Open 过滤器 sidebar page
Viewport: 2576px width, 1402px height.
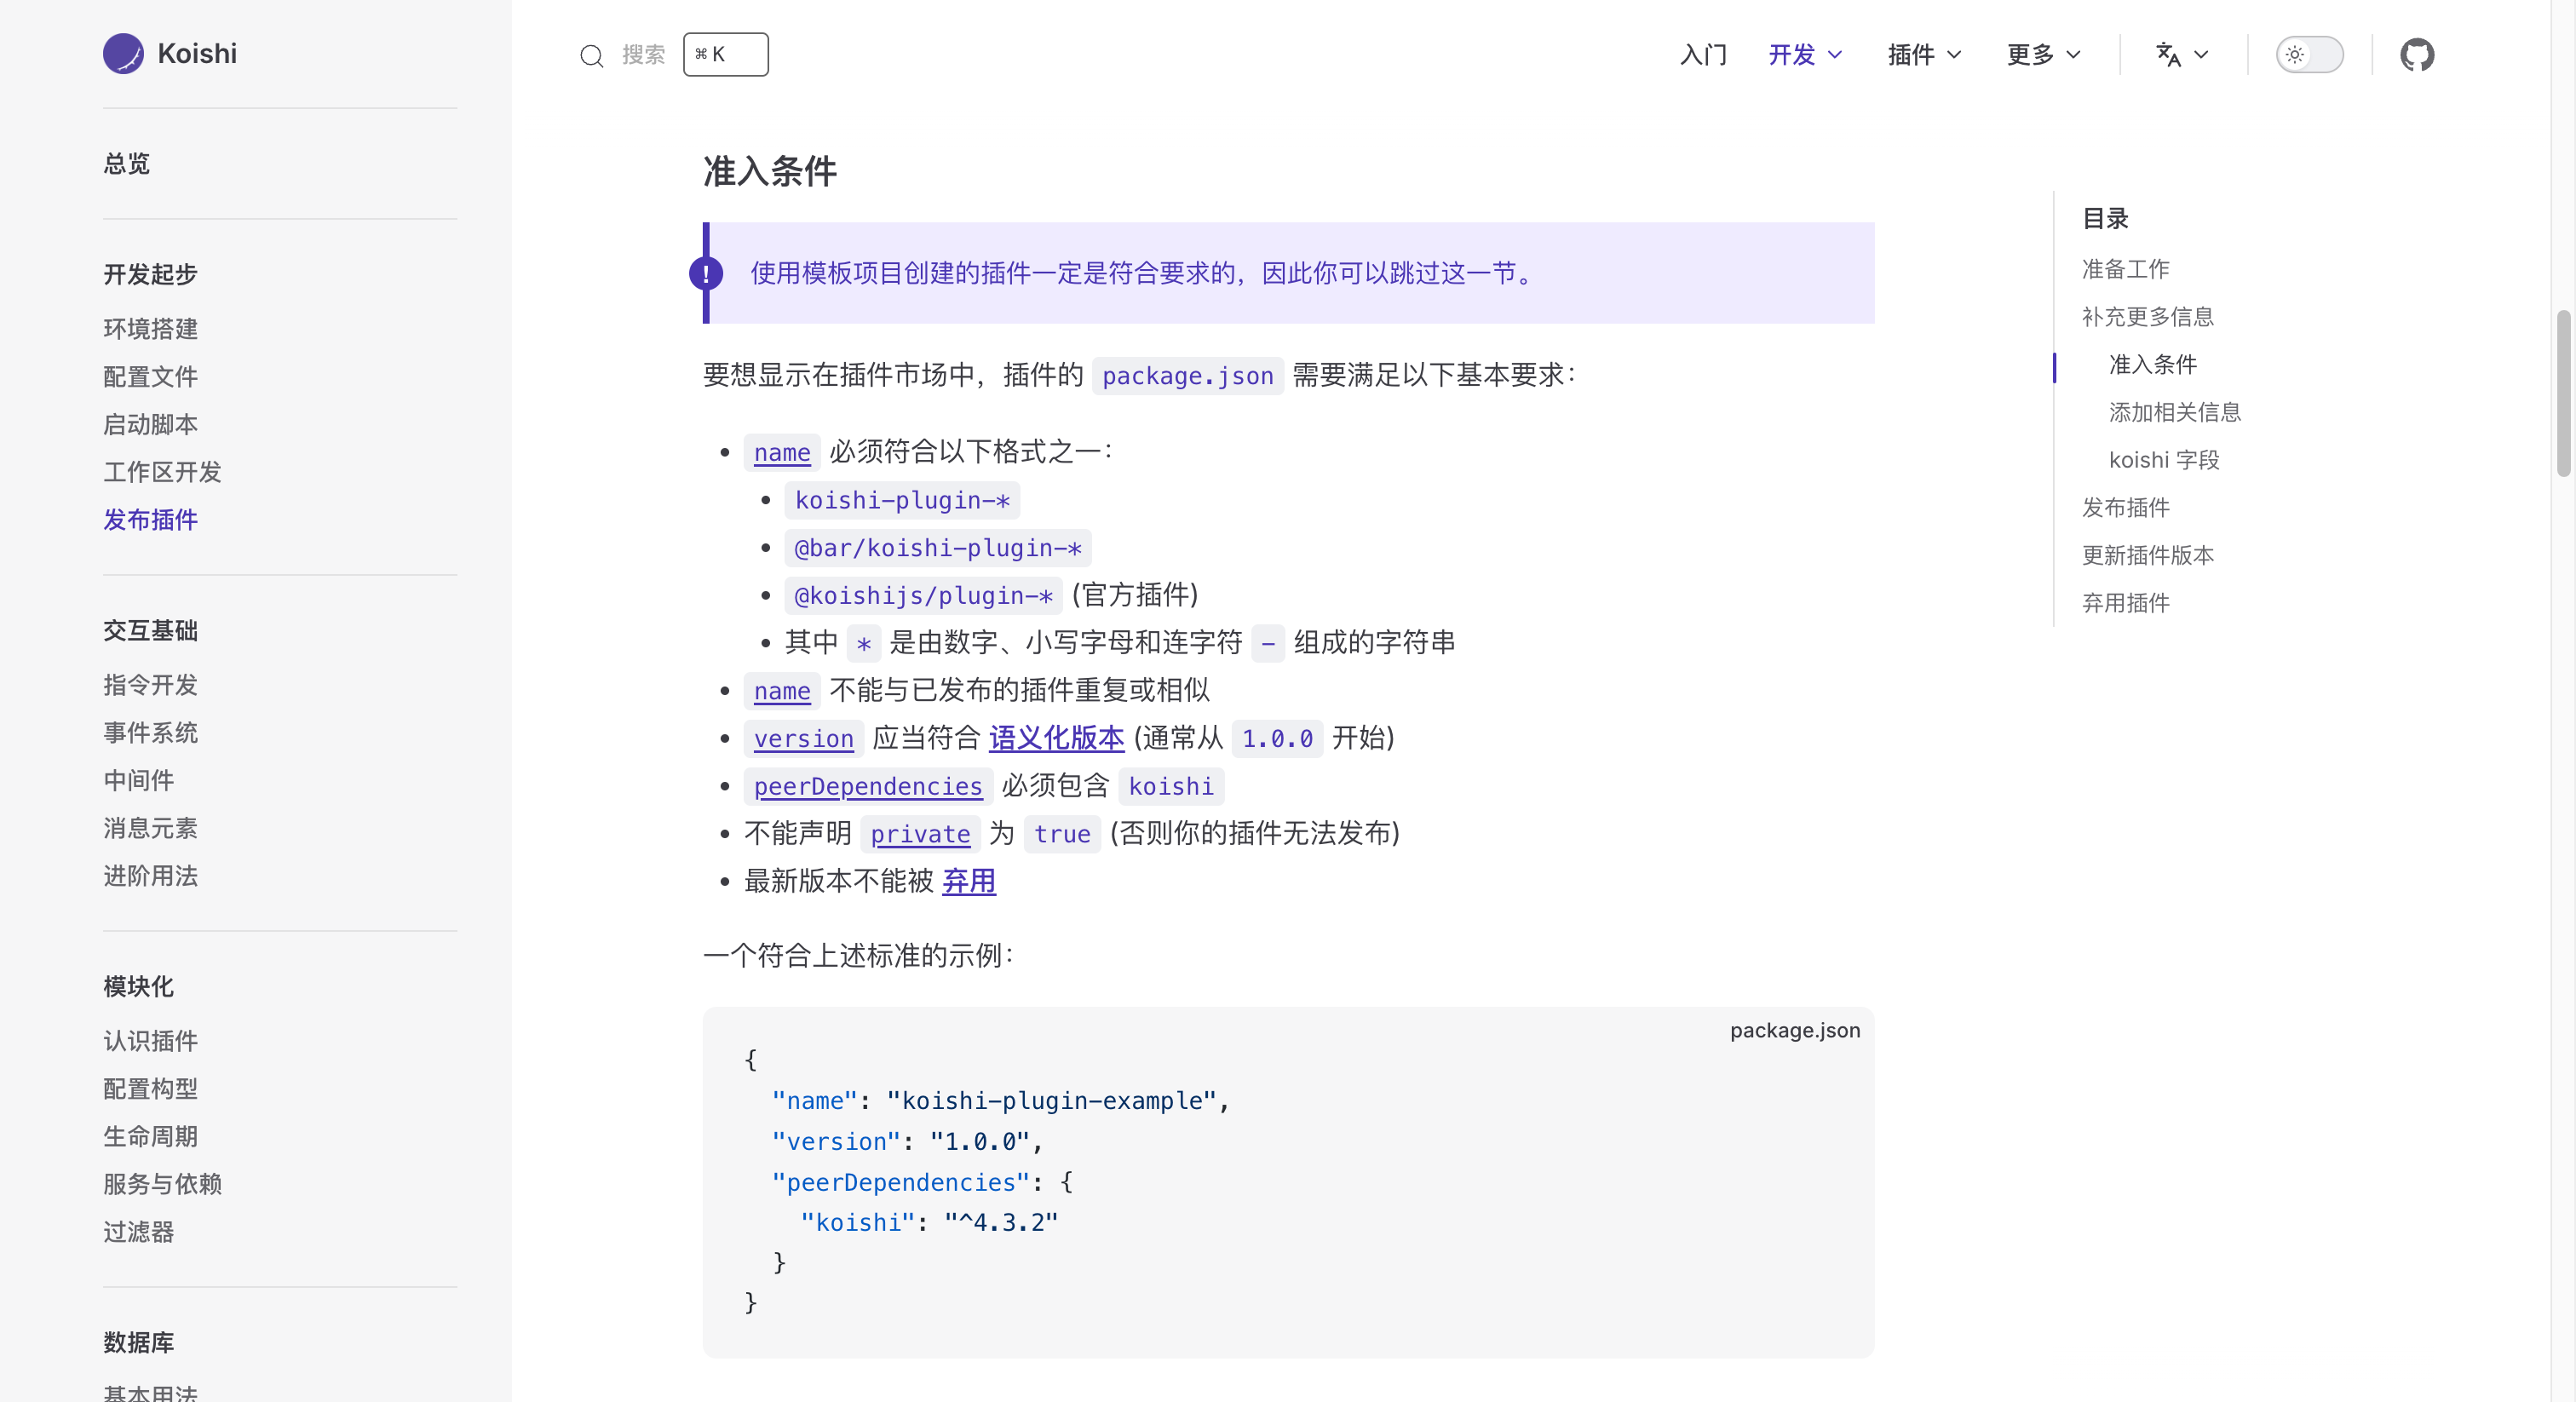139,1231
